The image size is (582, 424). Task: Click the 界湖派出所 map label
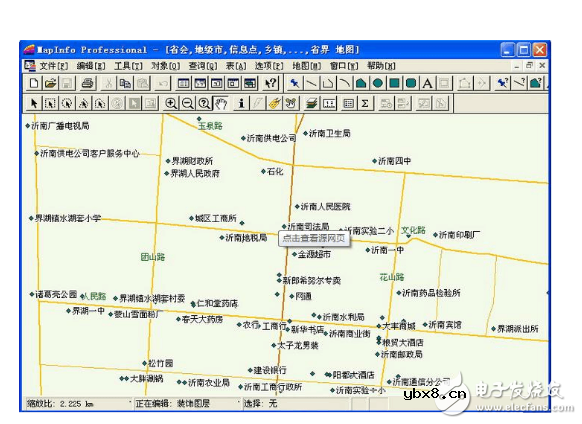517,329
